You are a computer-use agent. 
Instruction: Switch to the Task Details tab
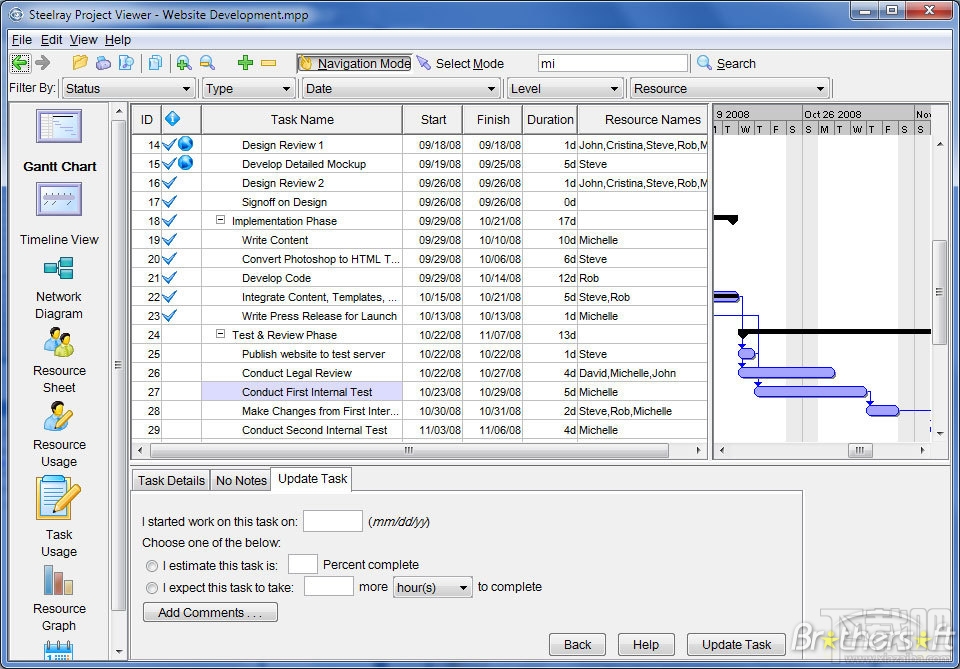point(170,480)
